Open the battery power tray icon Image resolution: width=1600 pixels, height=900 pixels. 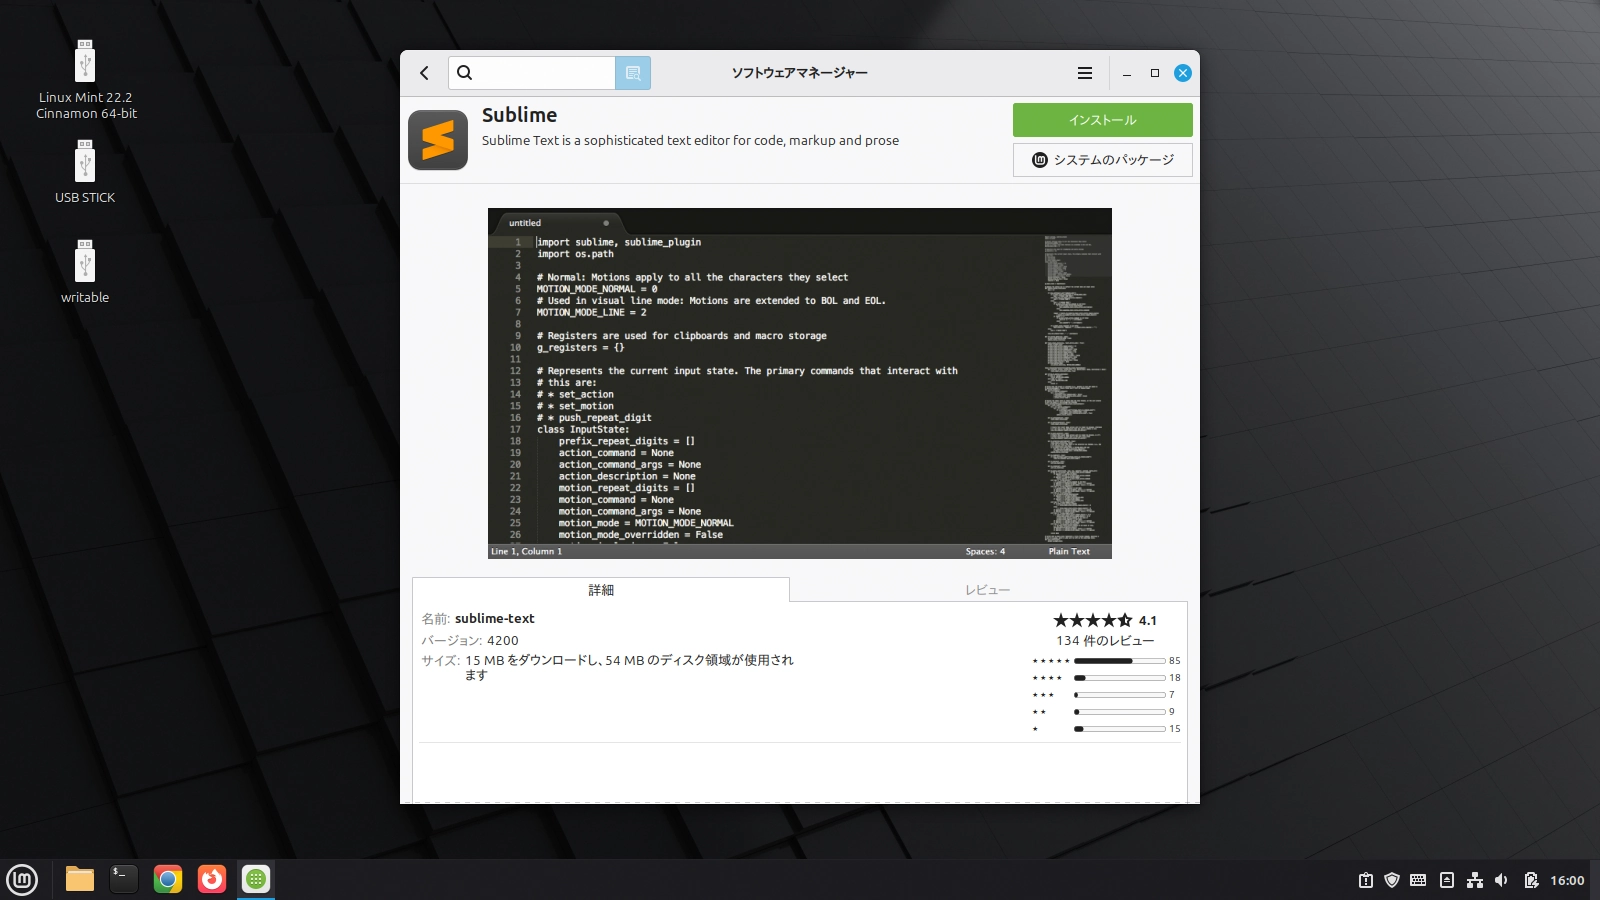click(x=1531, y=881)
